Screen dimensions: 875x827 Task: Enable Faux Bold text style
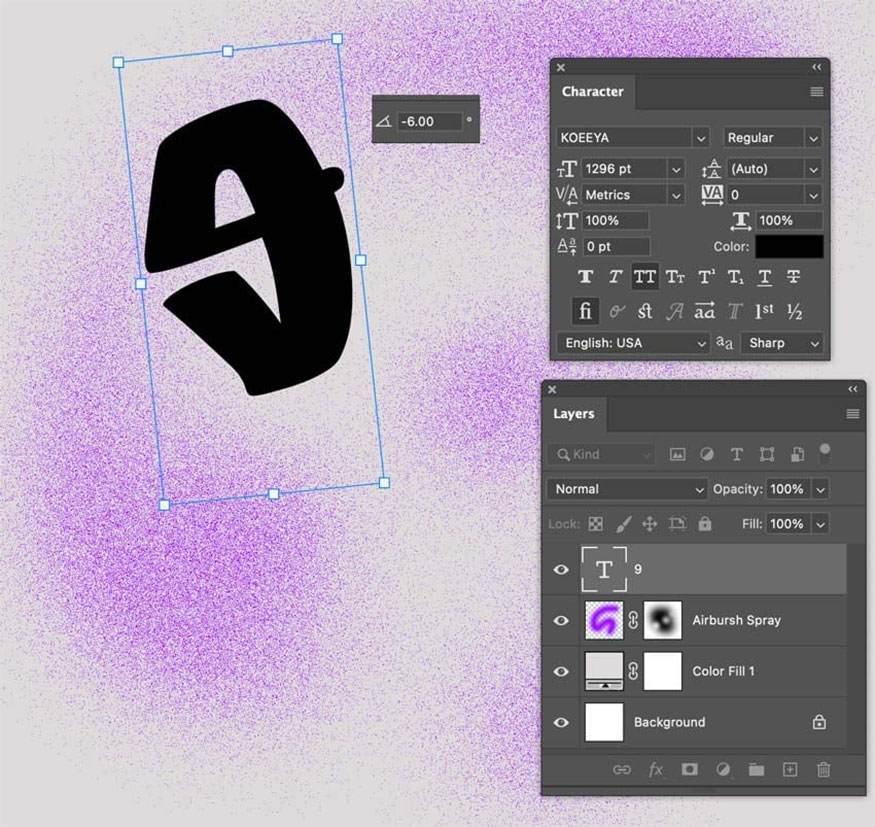coord(586,277)
